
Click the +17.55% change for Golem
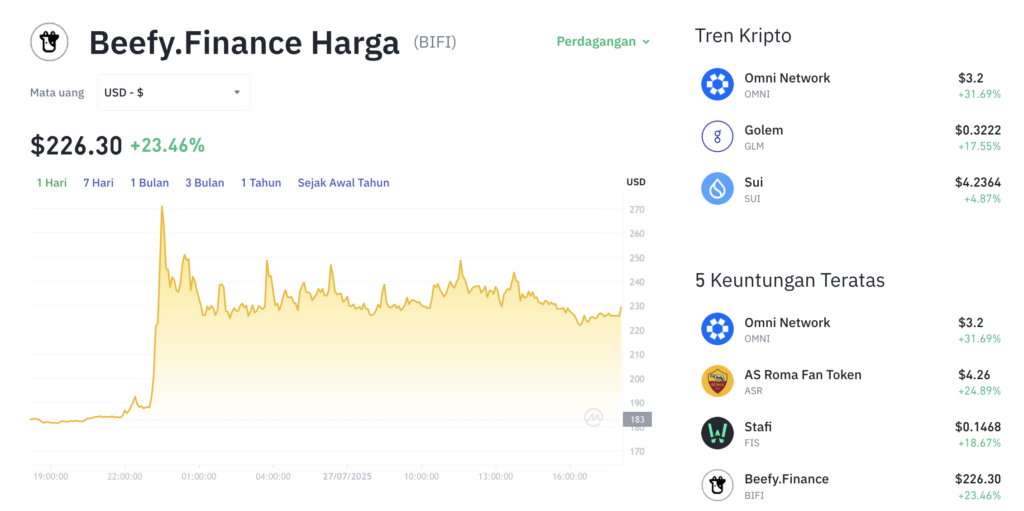coord(980,146)
